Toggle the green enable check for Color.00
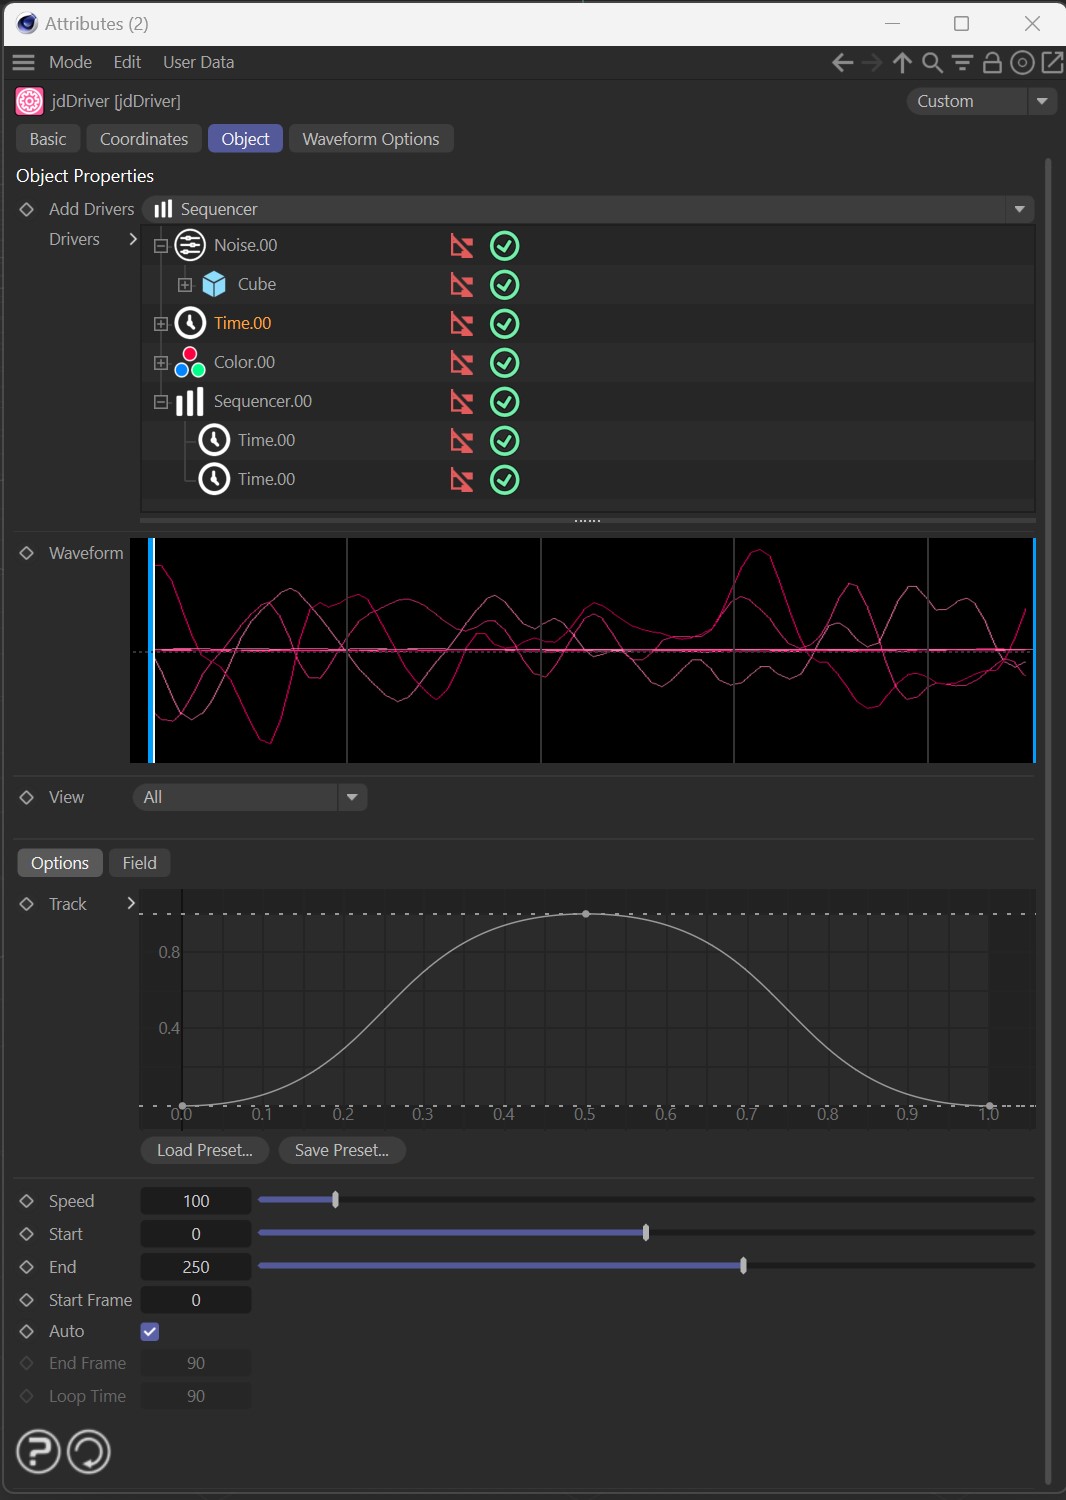 (x=504, y=363)
